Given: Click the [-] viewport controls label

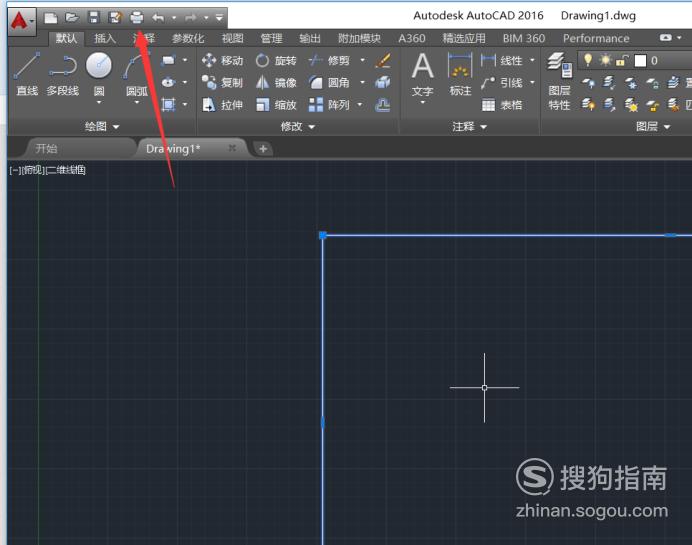Looking at the screenshot, I should click(x=15, y=170).
